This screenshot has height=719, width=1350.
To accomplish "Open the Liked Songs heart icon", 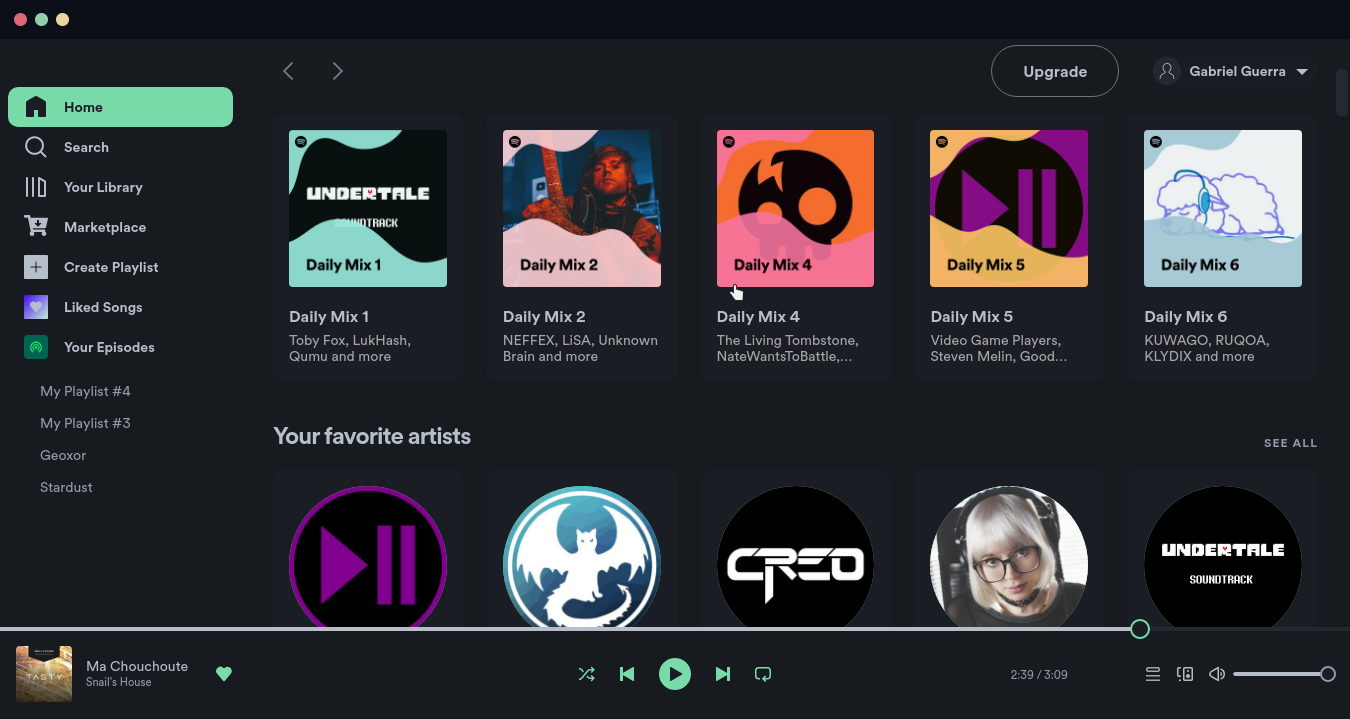I will [x=36, y=307].
